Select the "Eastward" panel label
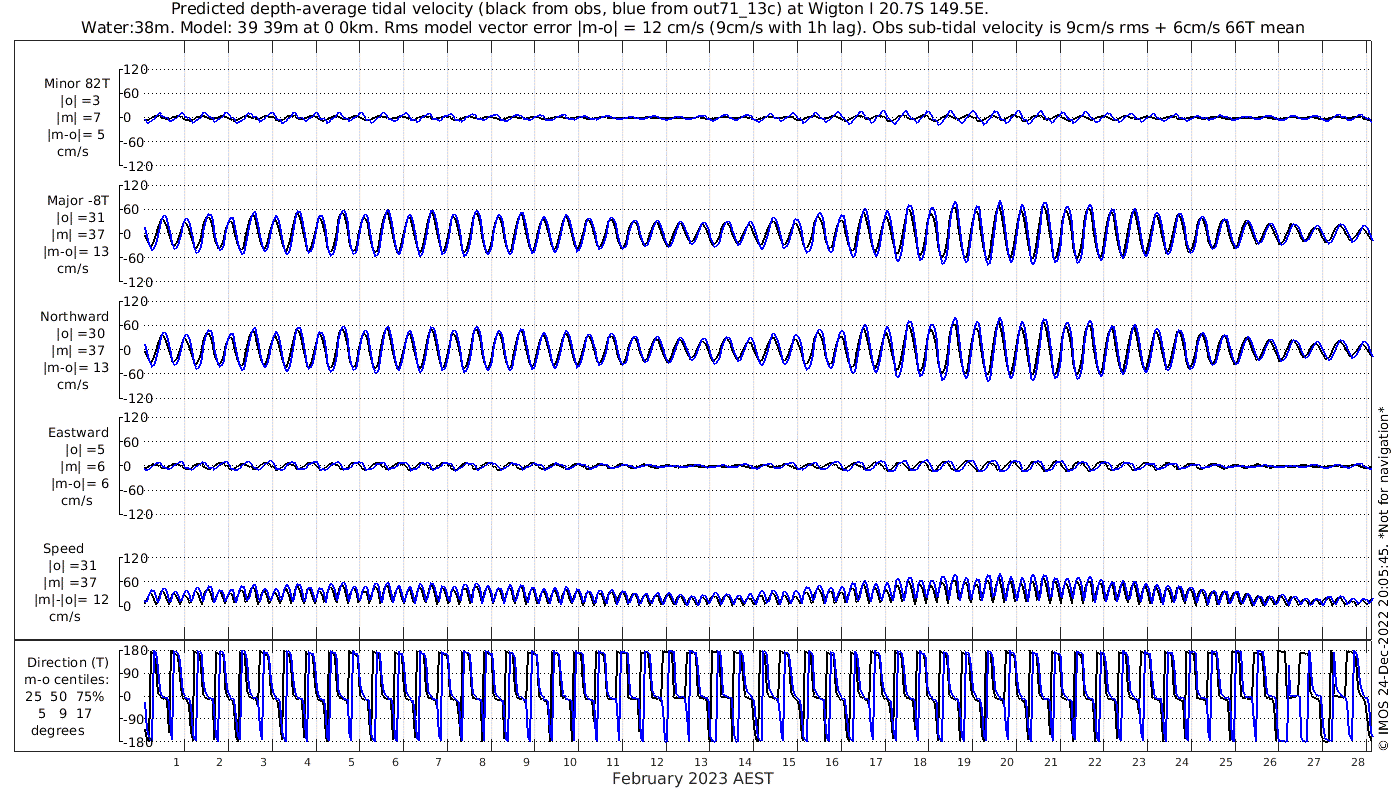 click(78, 433)
